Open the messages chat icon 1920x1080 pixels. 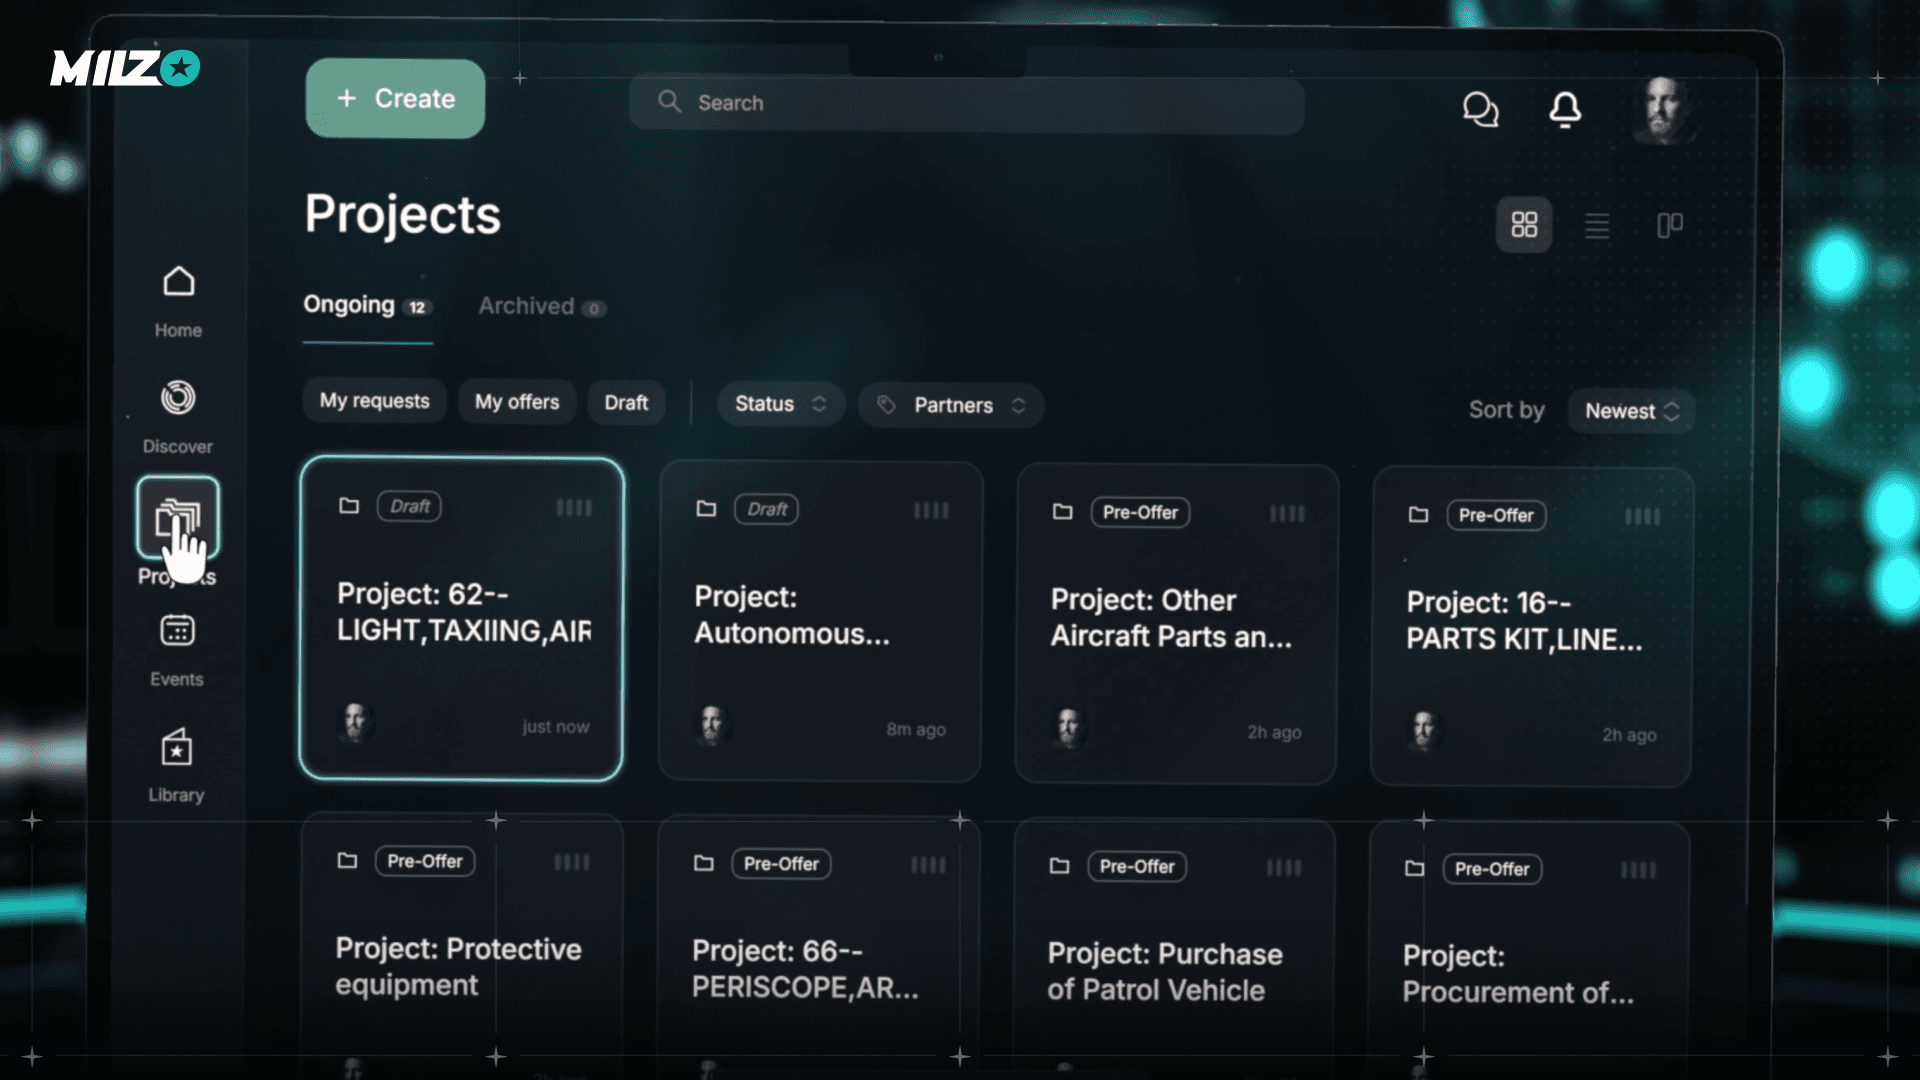(1481, 111)
